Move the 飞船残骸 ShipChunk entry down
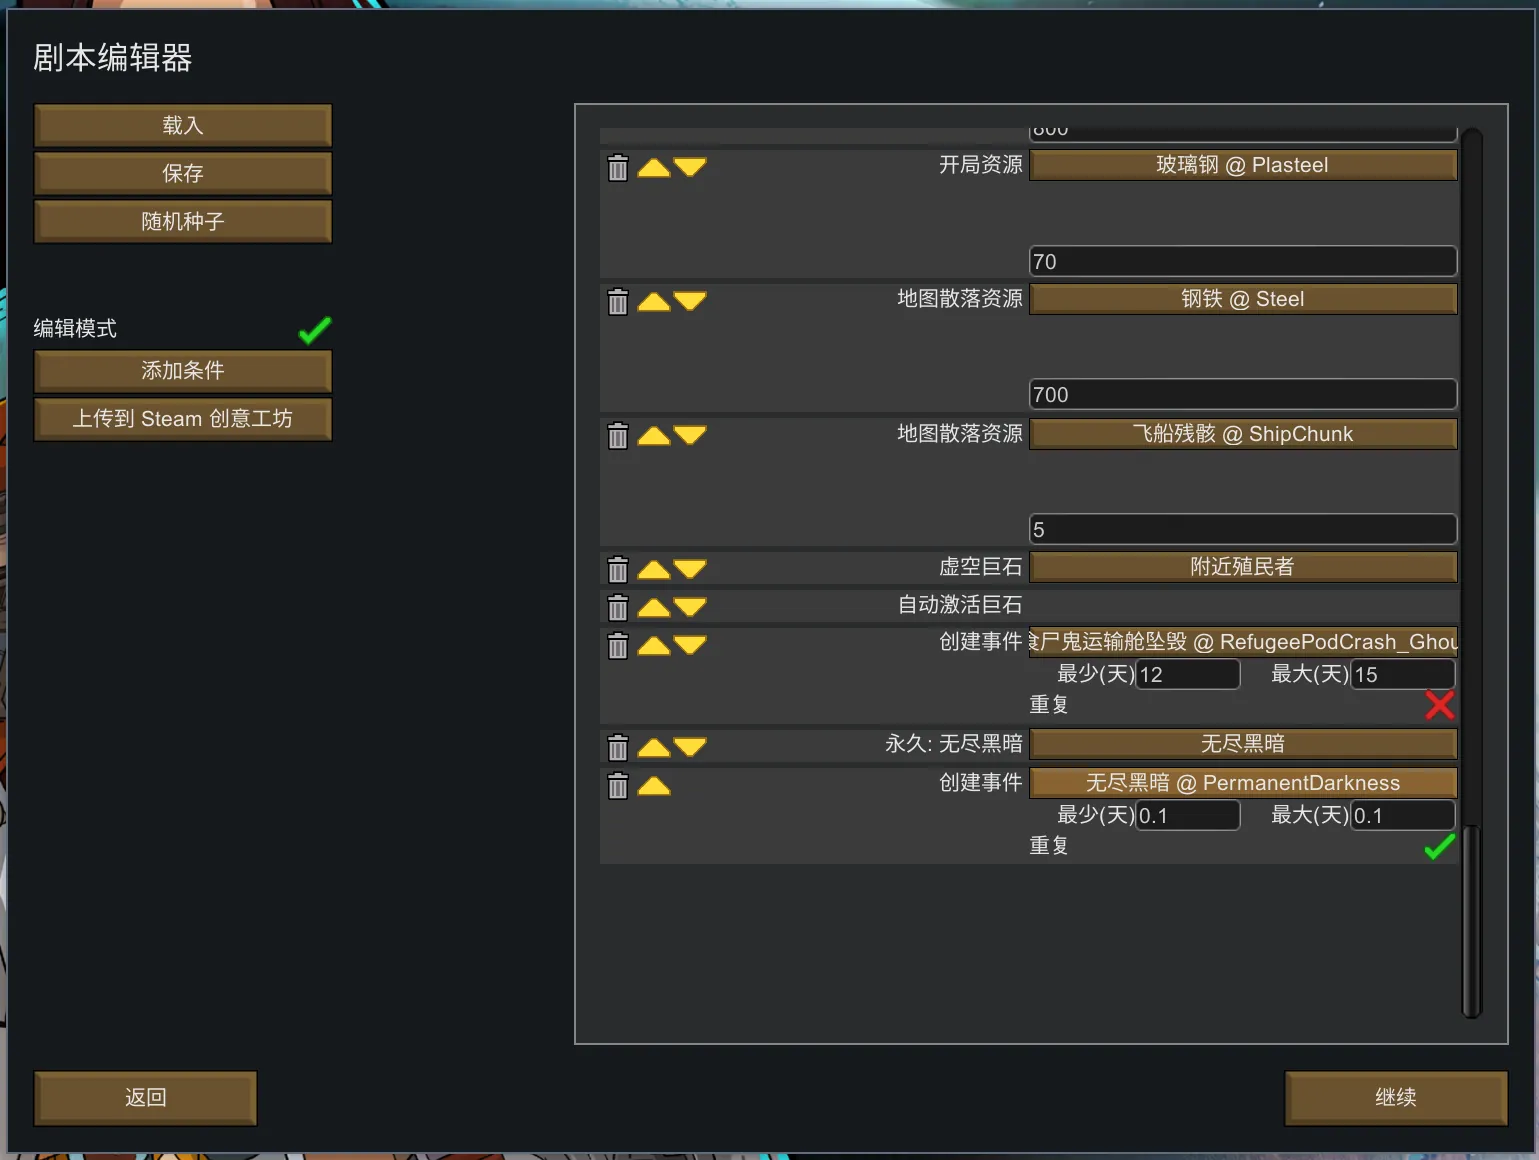This screenshot has height=1160, width=1539. tap(690, 435)
